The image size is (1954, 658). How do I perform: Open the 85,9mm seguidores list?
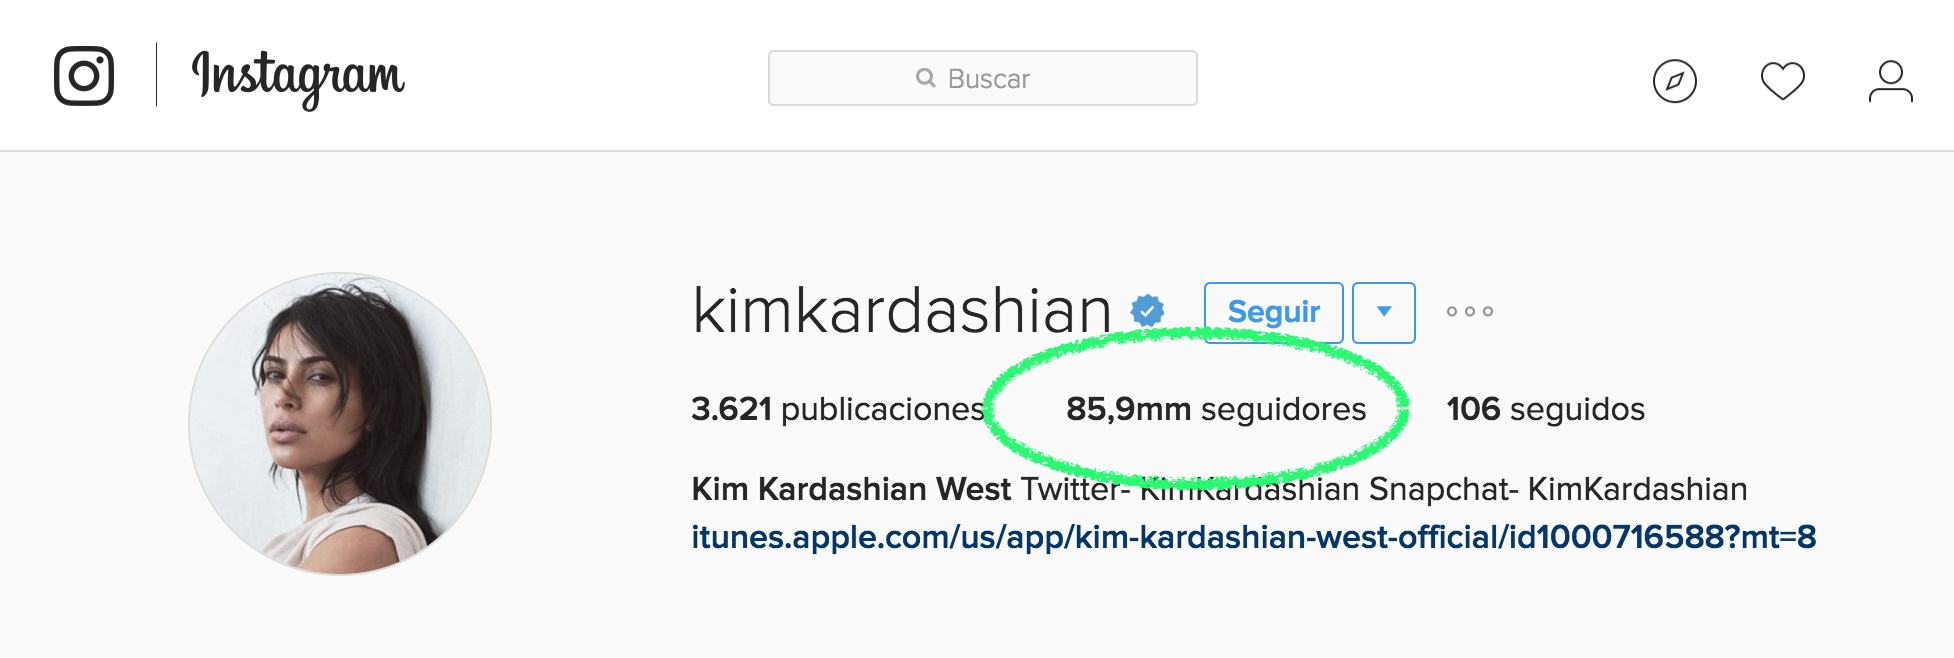pyautogui.click(x=1216, y=409)
